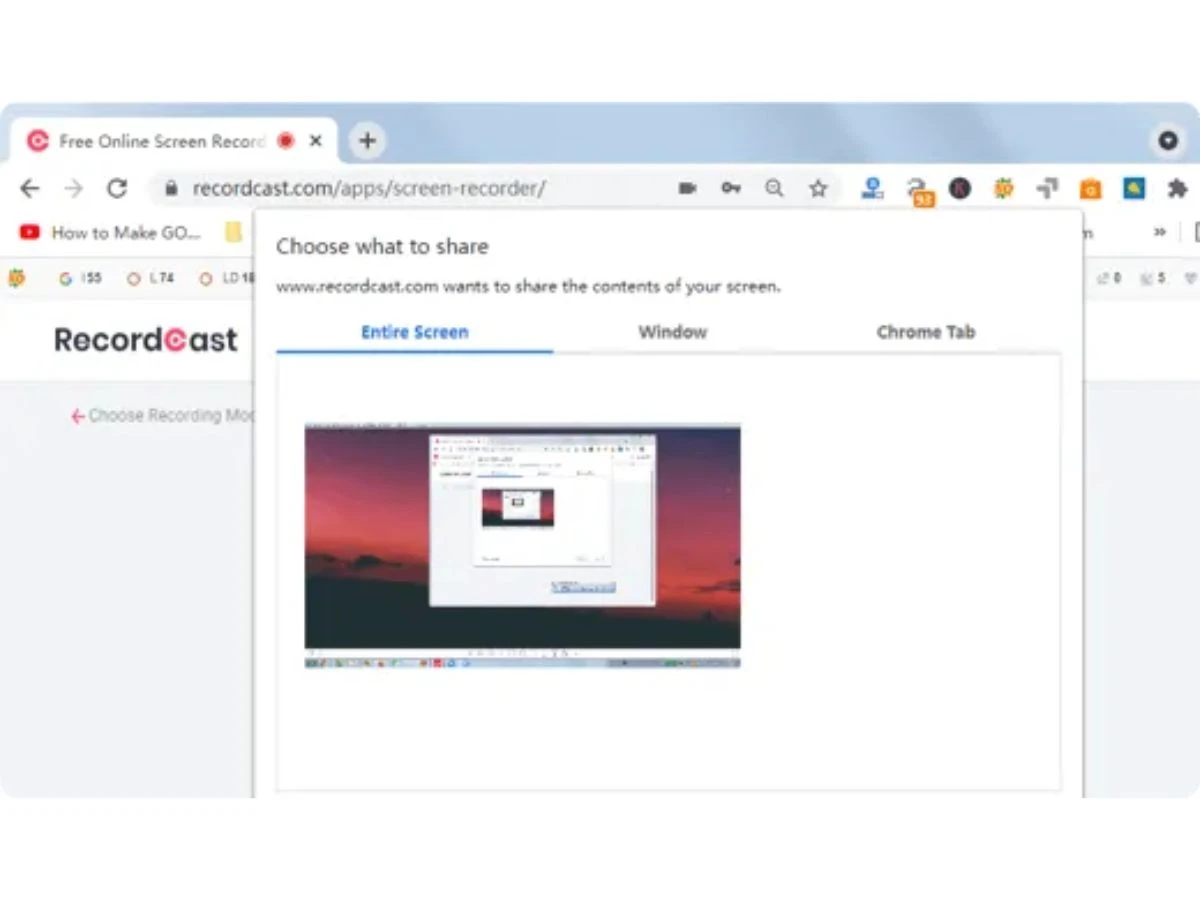The height and width of the screenshot is (900, 1200).
Task: Click the L 74 indicator in the SEO bar
Action: pos(150,279)
